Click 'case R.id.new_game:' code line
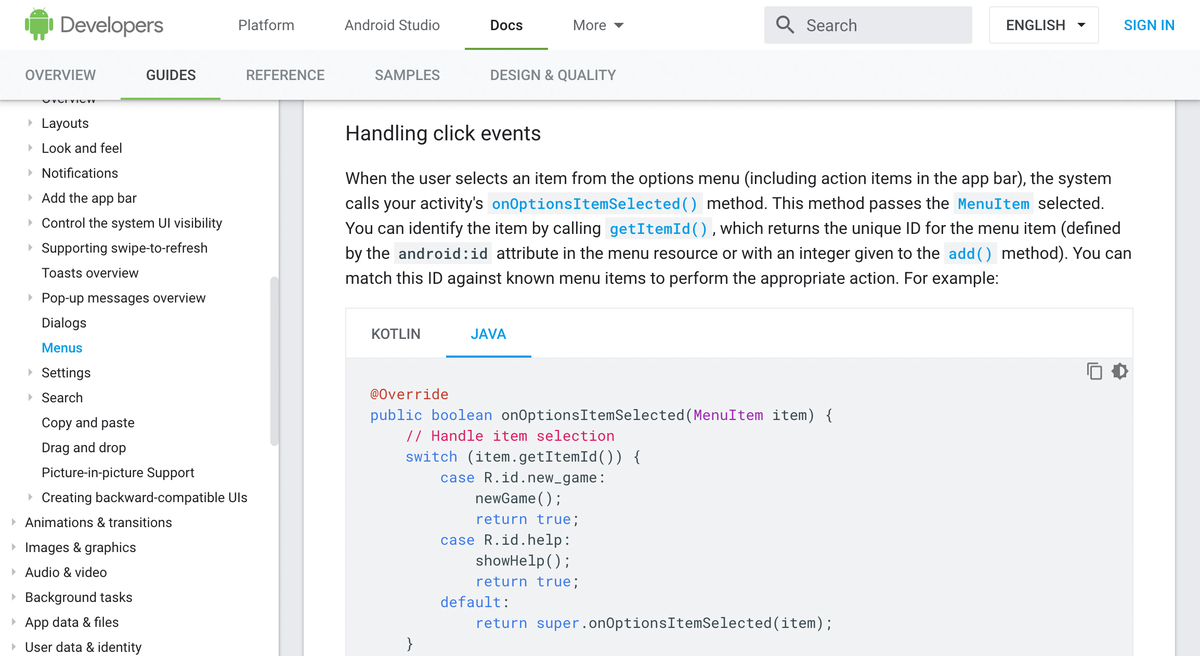The width and height of the screenshot is (1200, 656). pos(523,478)
